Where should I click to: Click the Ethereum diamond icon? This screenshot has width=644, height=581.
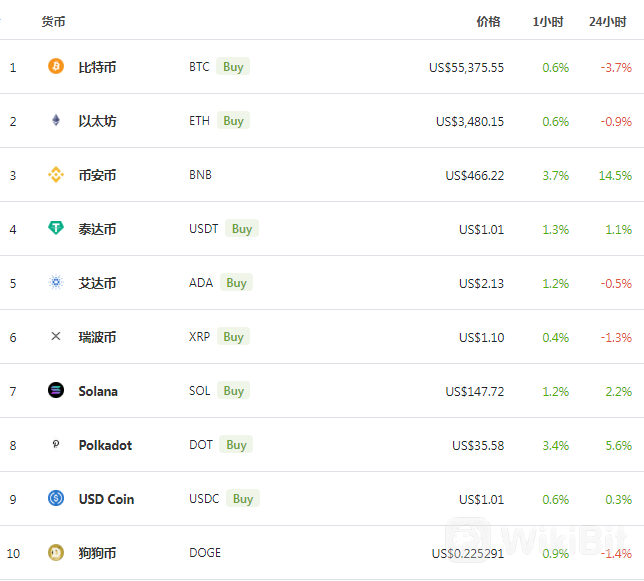[56, 120]
